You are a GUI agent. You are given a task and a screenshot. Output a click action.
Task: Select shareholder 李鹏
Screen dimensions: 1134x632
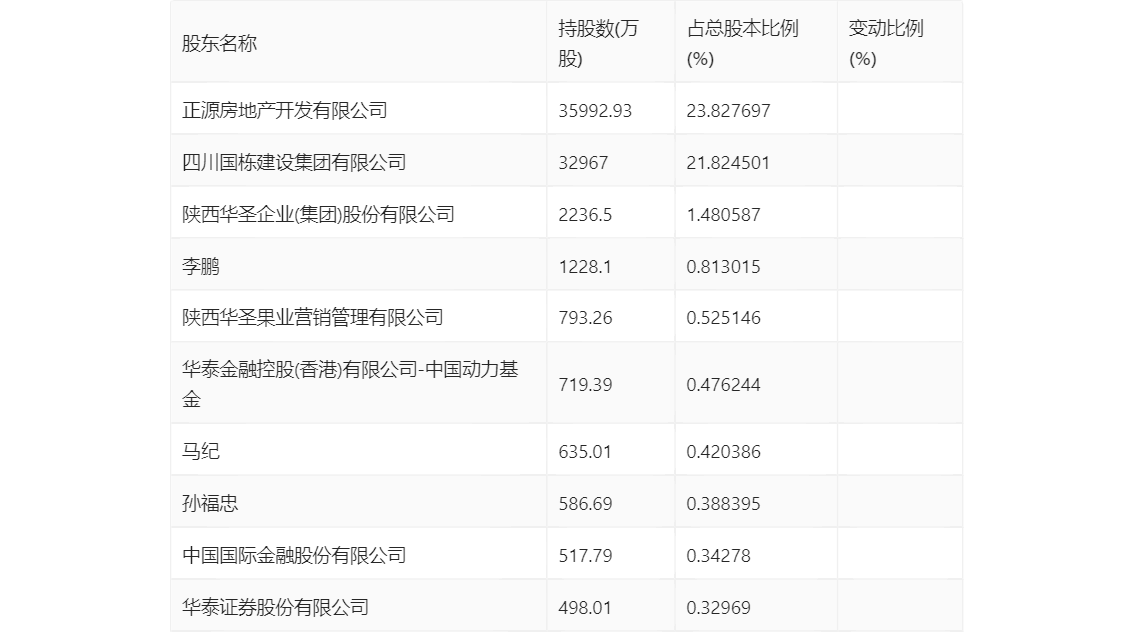(x=200, y=267)
